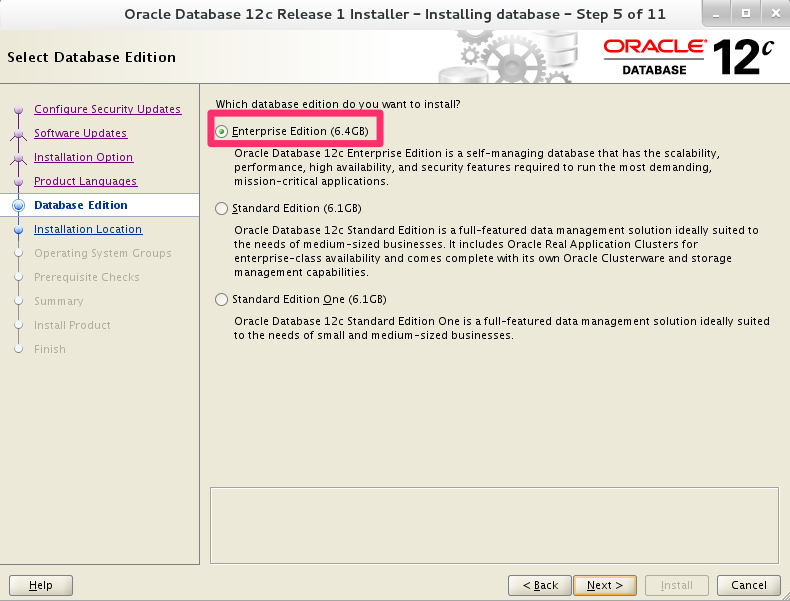790x601 pixels.
Task: Open Help from the bottom-left button
Action: point(41,585)
